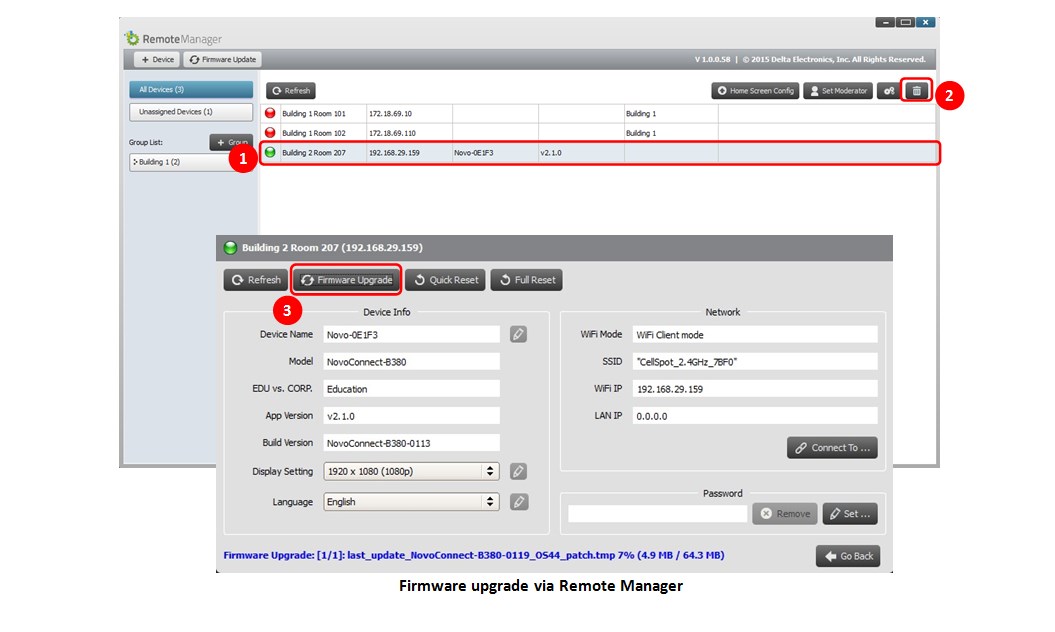This screenshot has height=632, width=1055.
Task: Select Unassigned Devices (1) filter
Action: click(191, 112)
